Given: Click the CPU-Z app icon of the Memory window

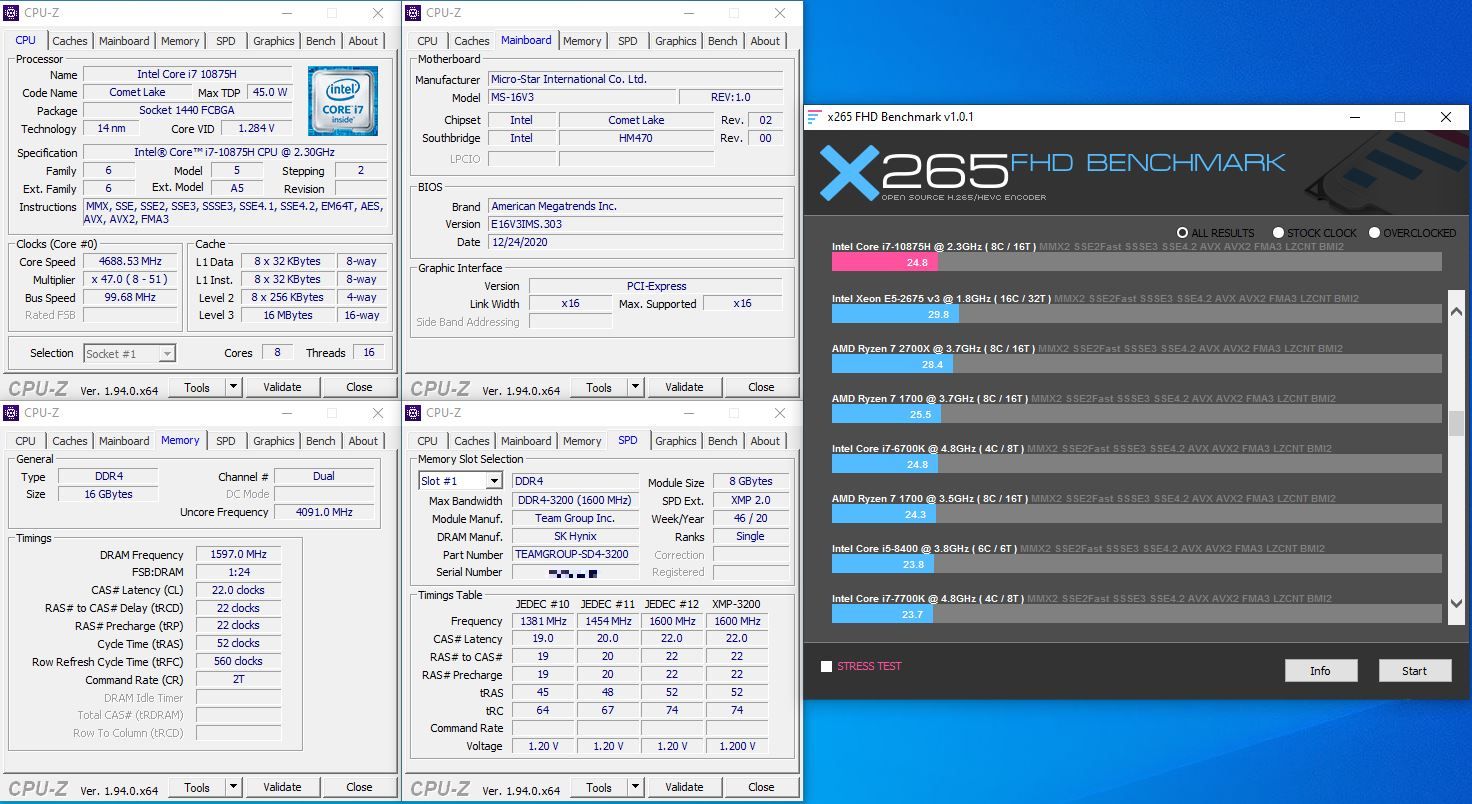Looking at the screenshot, I should coord(11,413).
